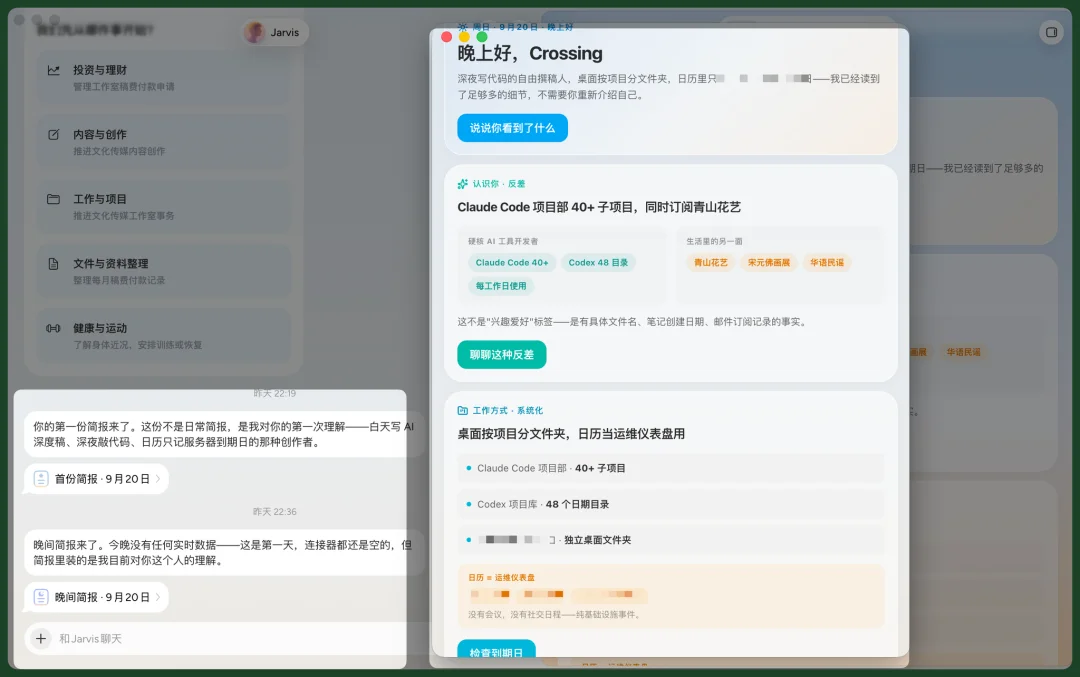Click the 华语民谣 tag in the background window
The width and height of the screenshot is (1080, 677).
click(963, 352)
